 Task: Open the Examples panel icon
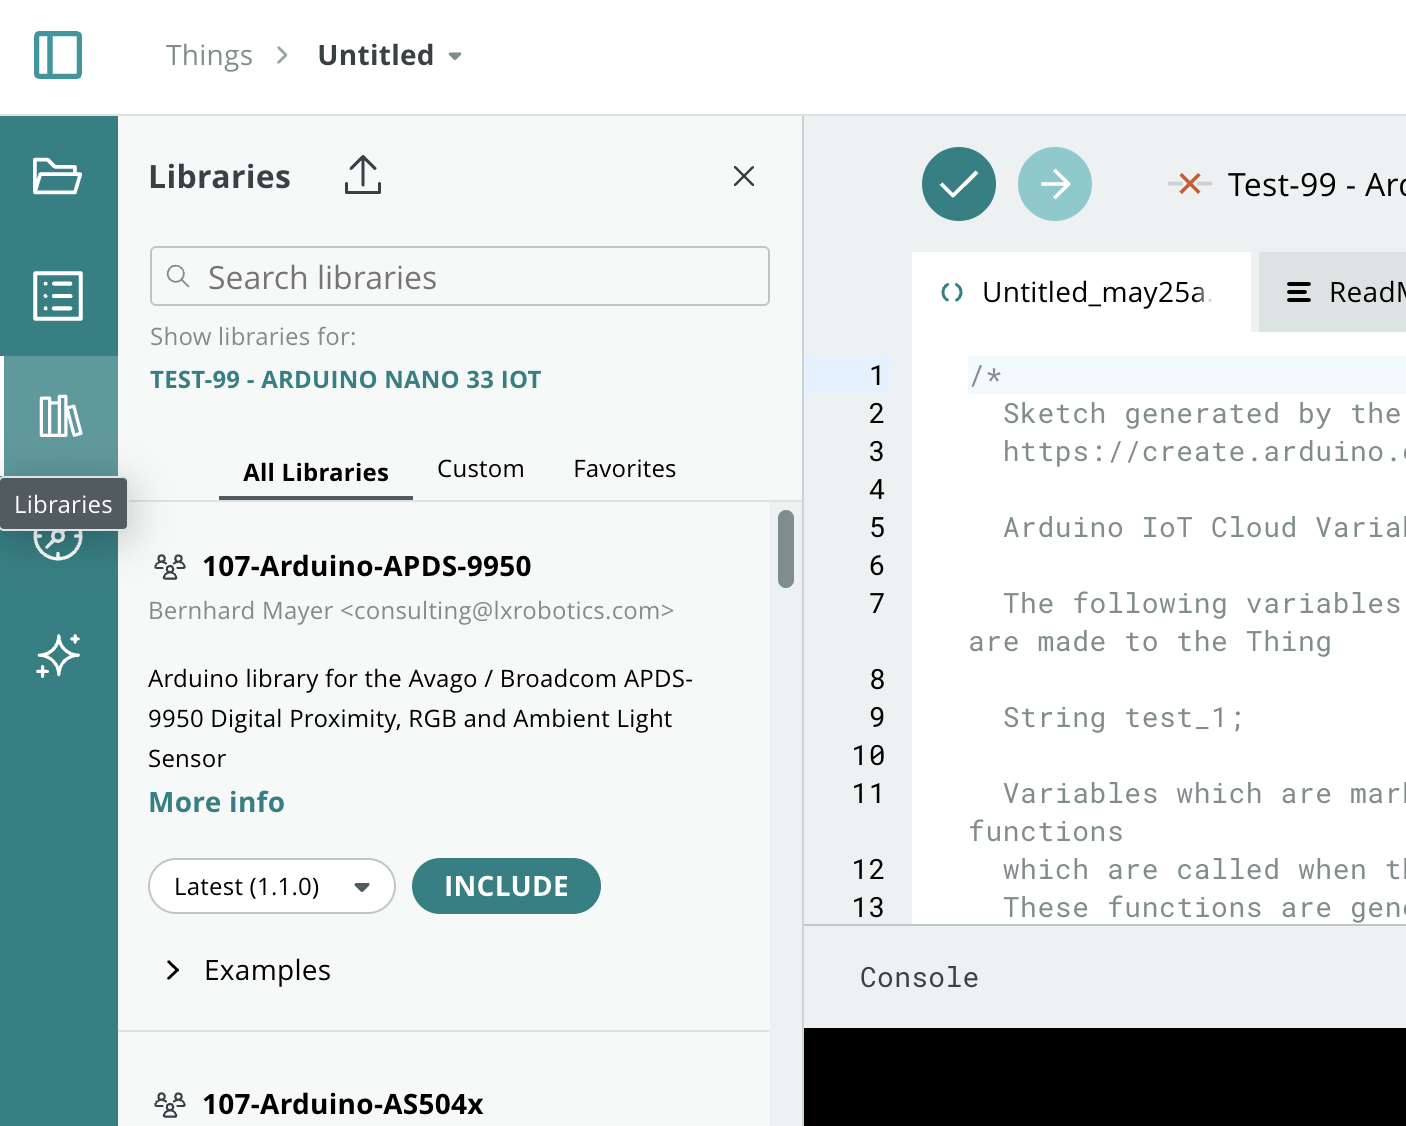pyautogui.click(x=58, y=296)
